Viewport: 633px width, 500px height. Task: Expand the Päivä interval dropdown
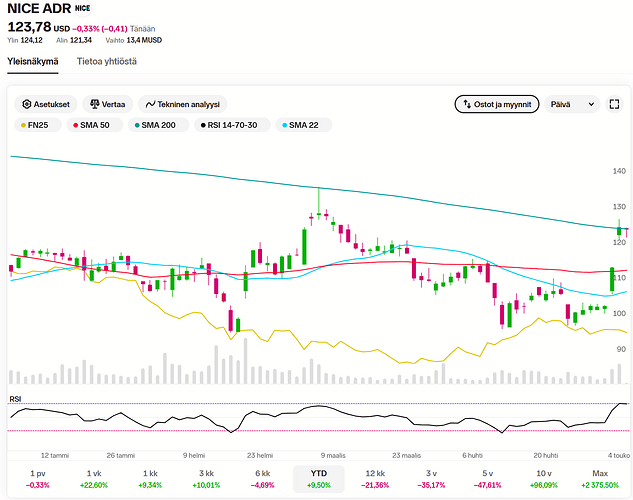(x=572, y=104)
